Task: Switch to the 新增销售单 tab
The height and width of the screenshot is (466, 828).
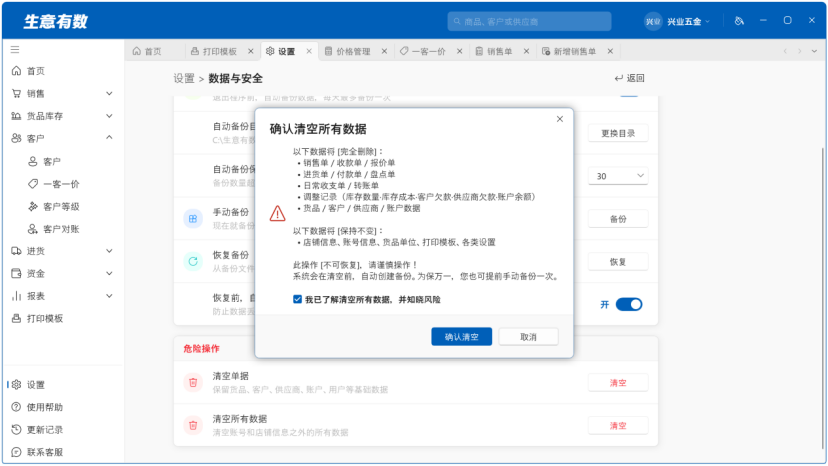Action: [x=569, y=51]
